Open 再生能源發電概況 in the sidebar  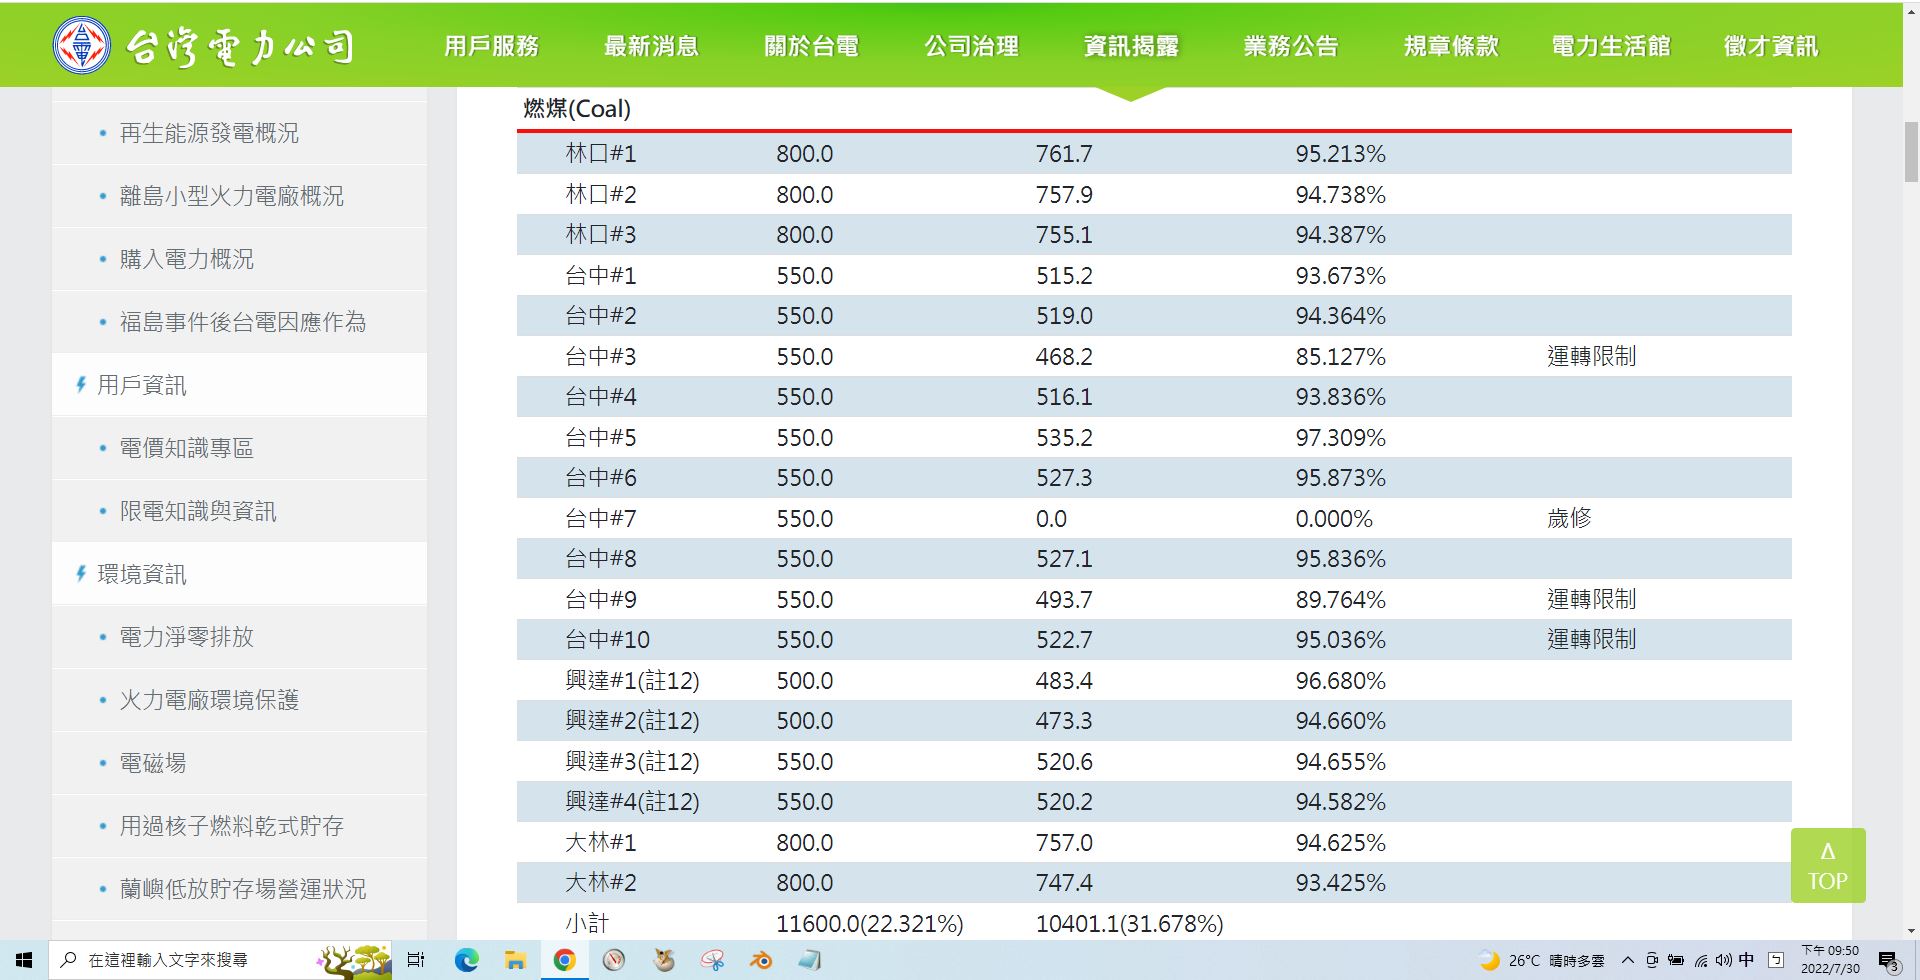[x=209, y=133]
